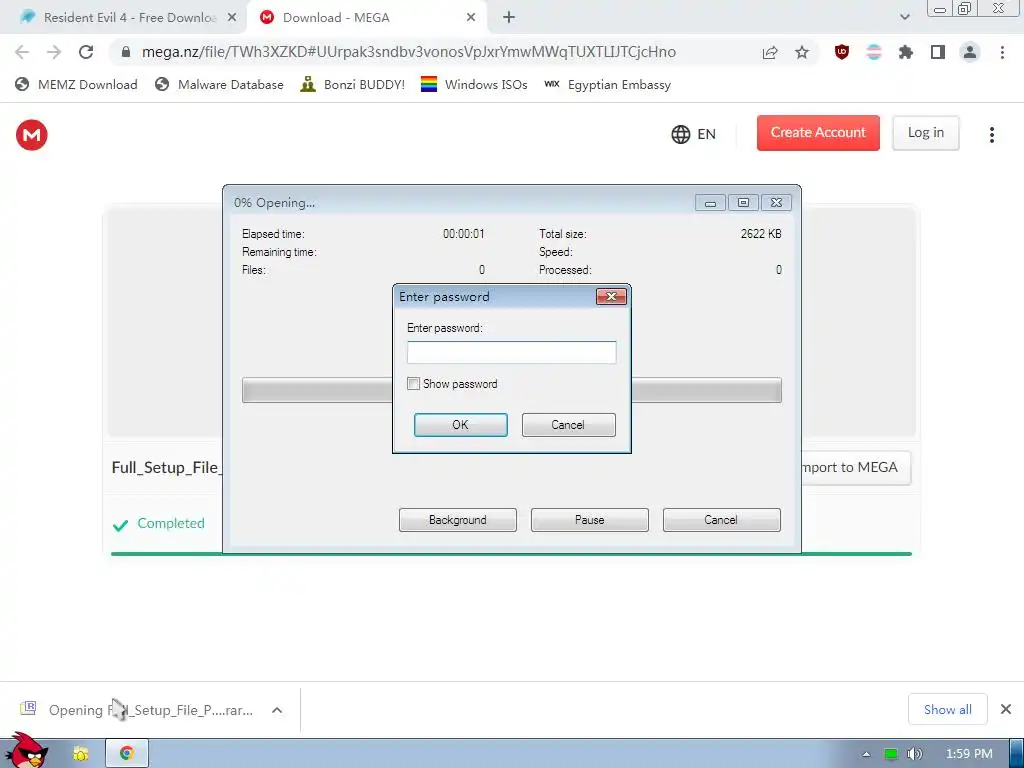Viewport: 1024px width, 768px height.
Task: Close the Enter password dialog with red X
Action: [611, 296]
